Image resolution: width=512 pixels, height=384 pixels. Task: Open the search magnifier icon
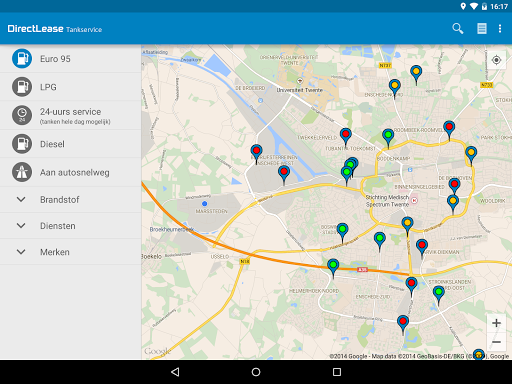pos(458,29)
